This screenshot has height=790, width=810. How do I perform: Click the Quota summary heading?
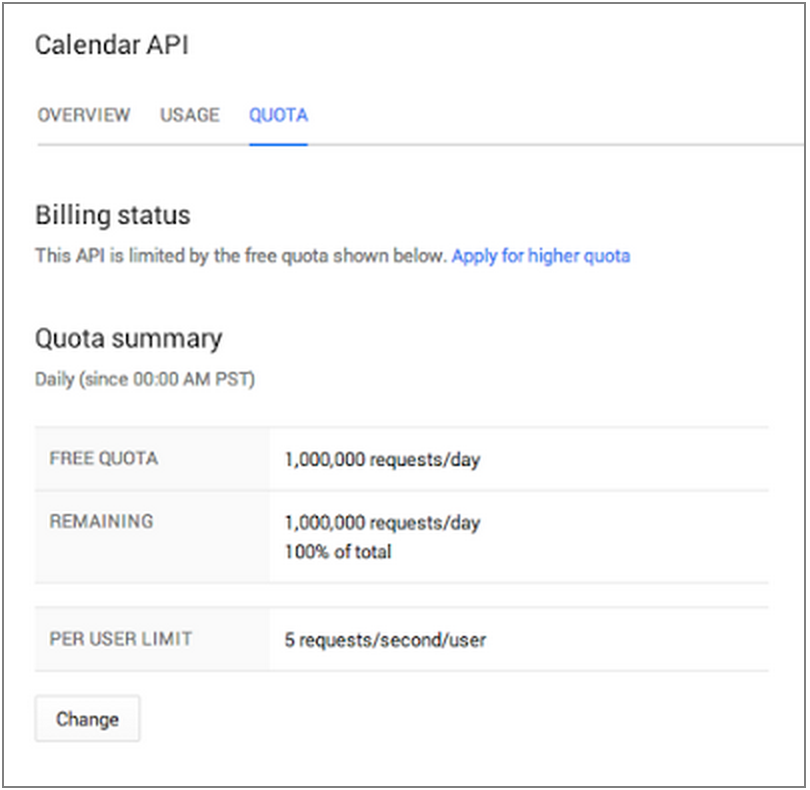(129, 339)
